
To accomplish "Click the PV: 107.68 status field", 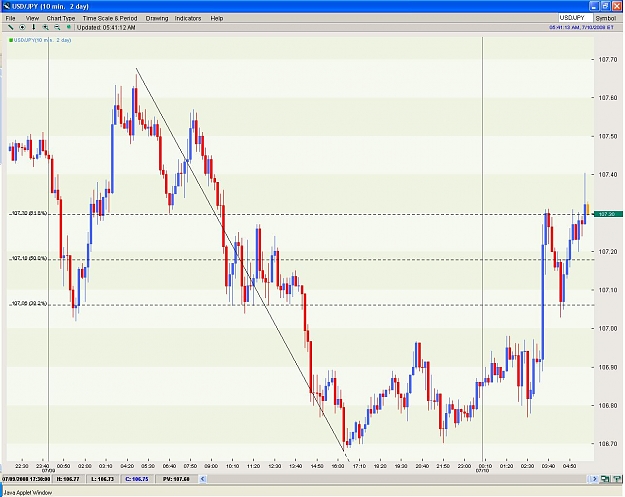I will click(x=176, y=479).
